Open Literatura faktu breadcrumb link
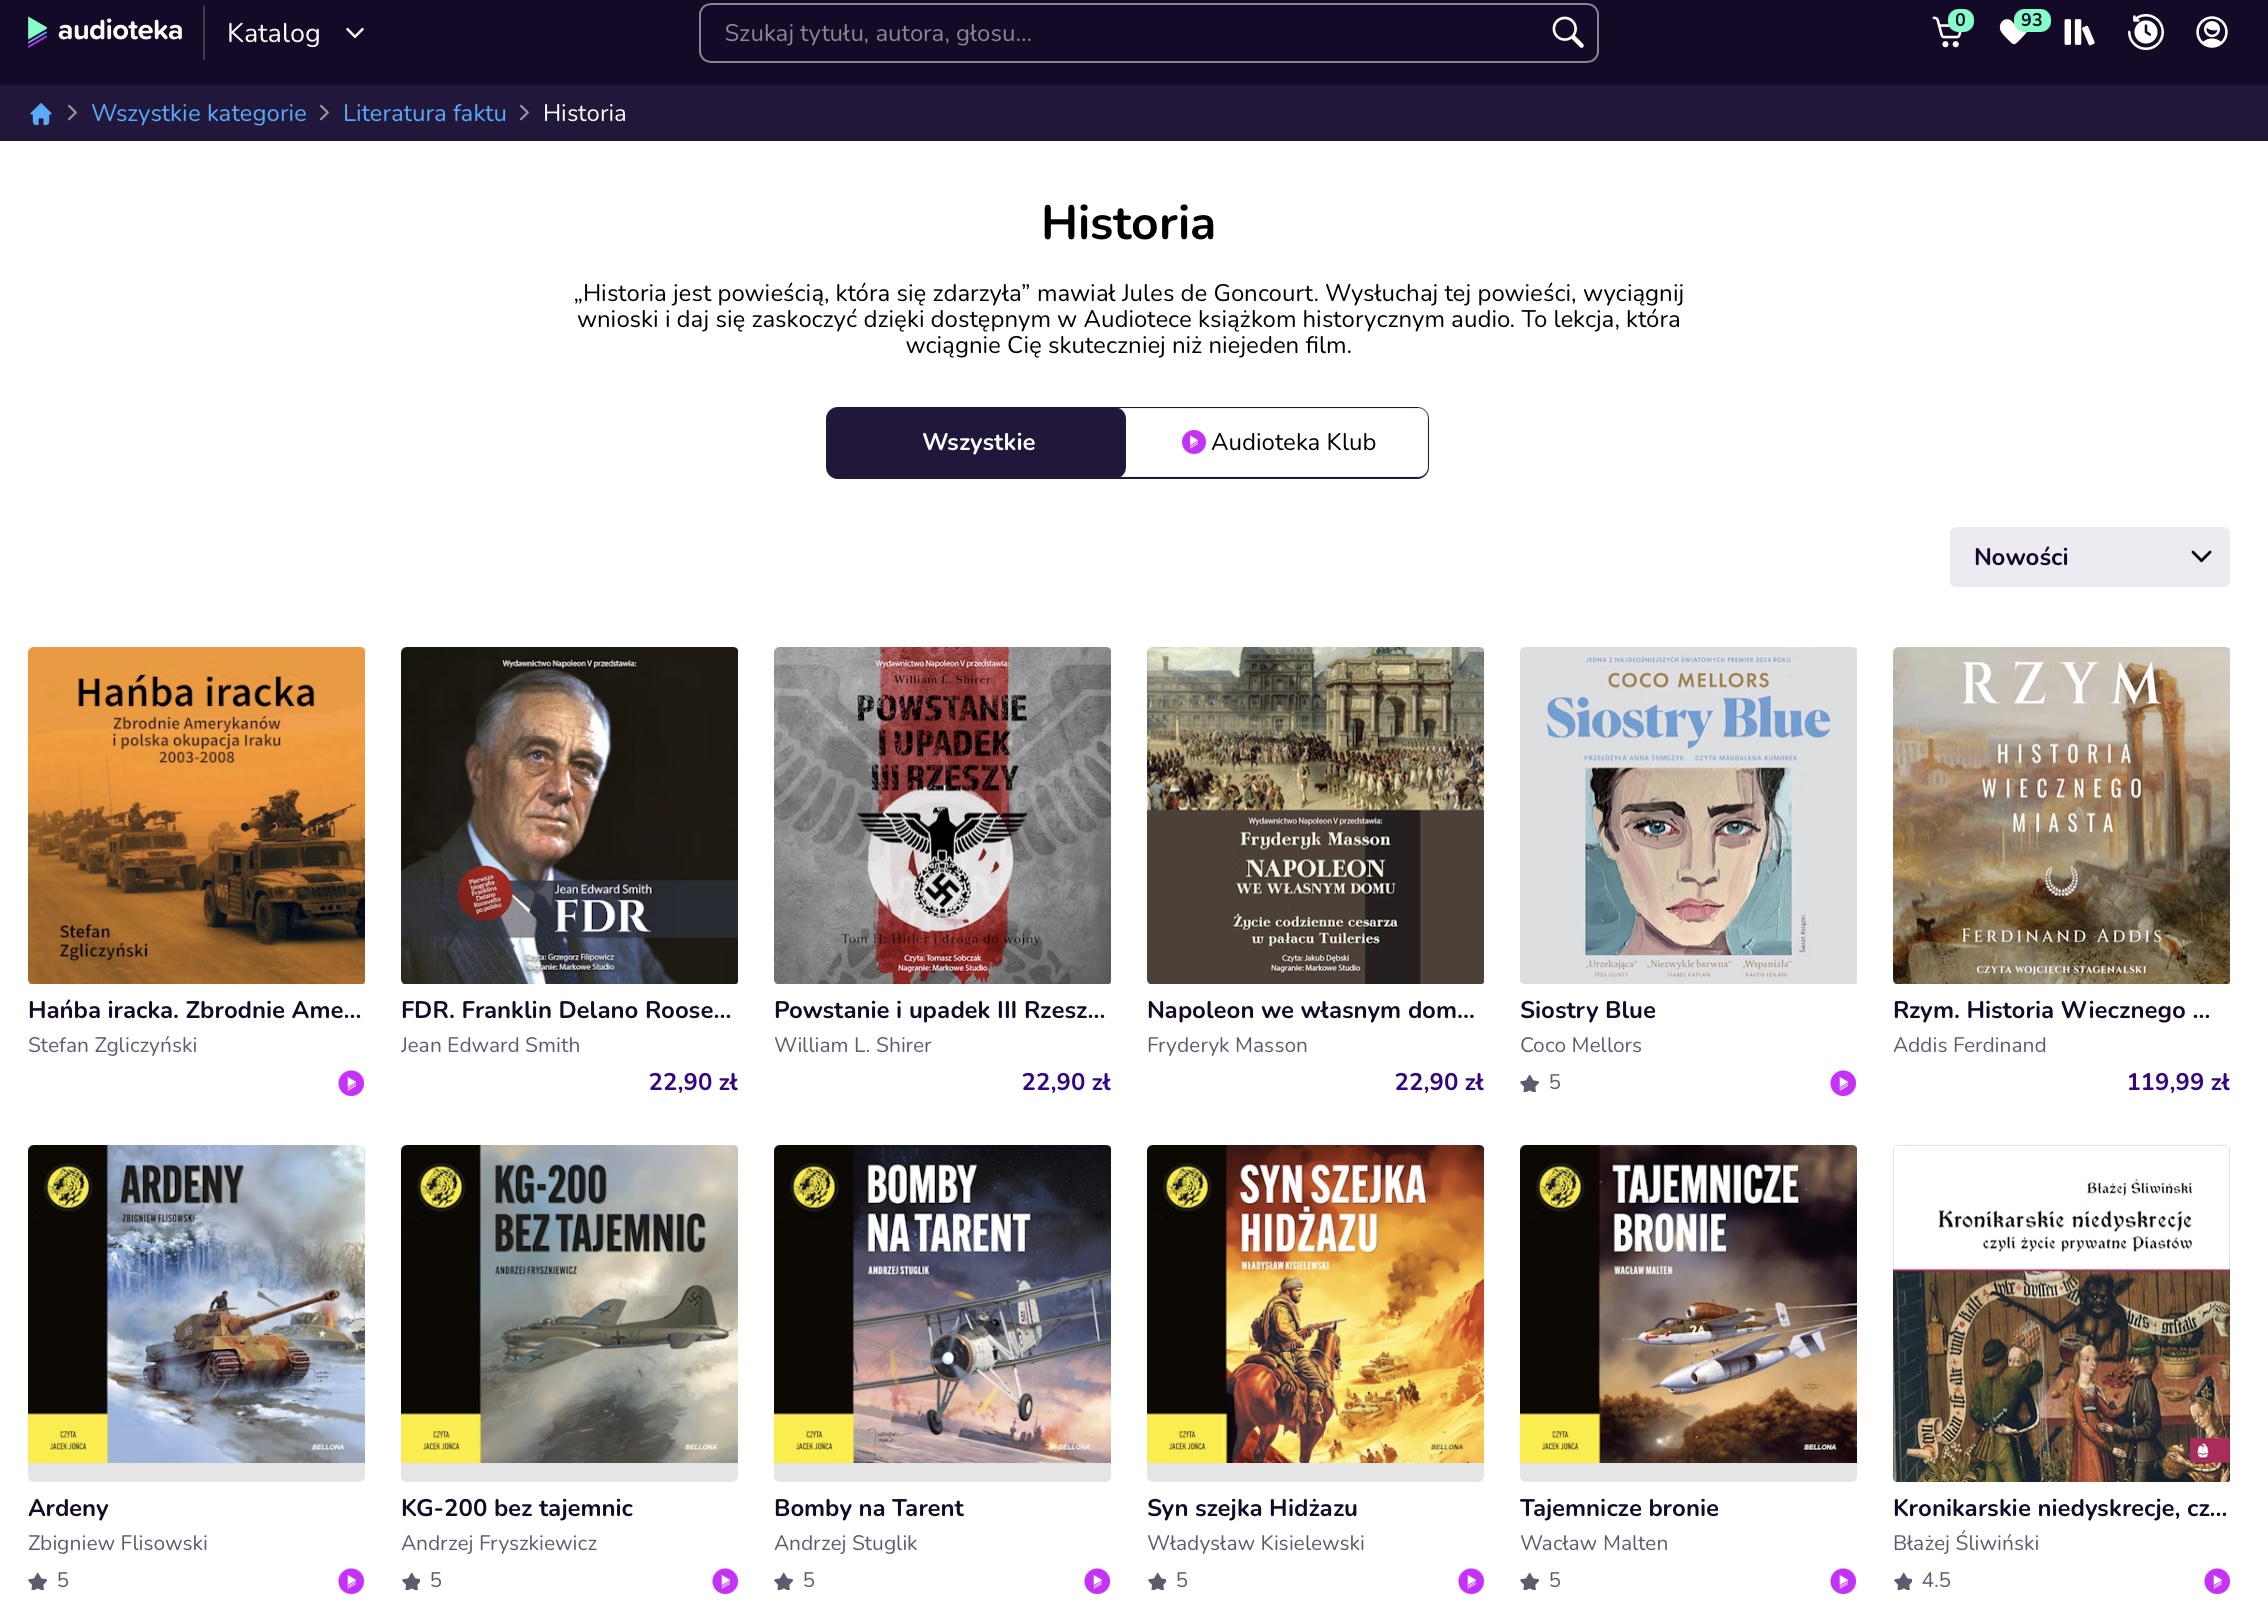Screen dimensions: 2268x1612 click(x=425, y=113)
